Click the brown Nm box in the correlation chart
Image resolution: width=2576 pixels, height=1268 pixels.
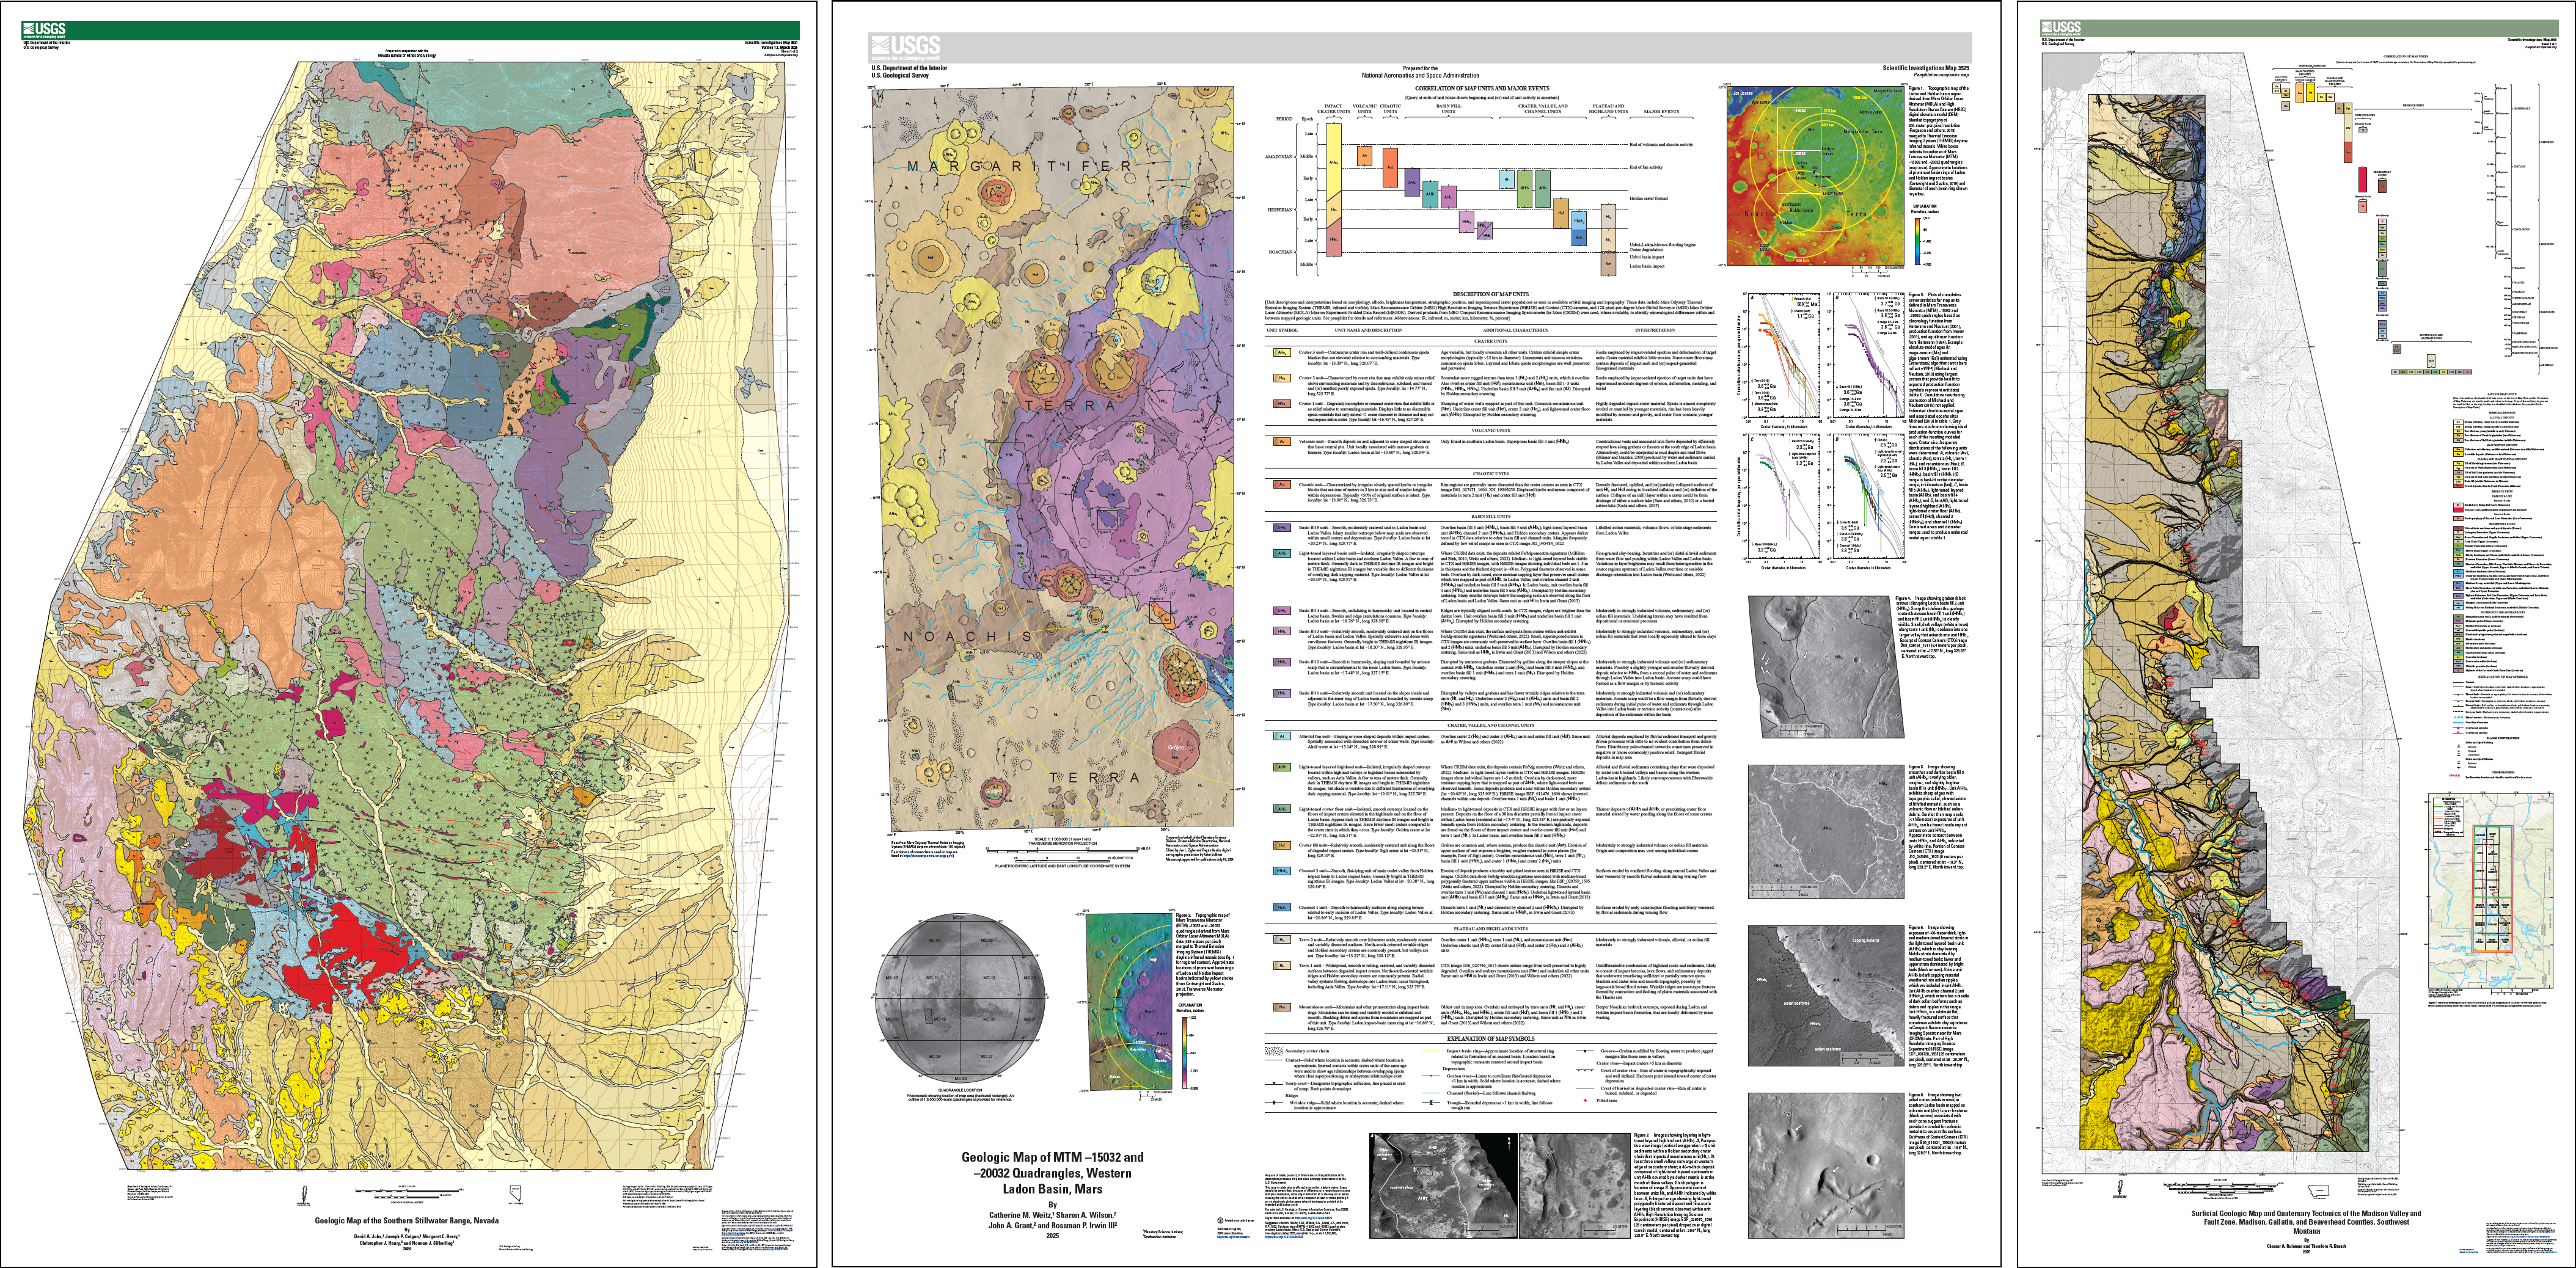[1608, 265]
